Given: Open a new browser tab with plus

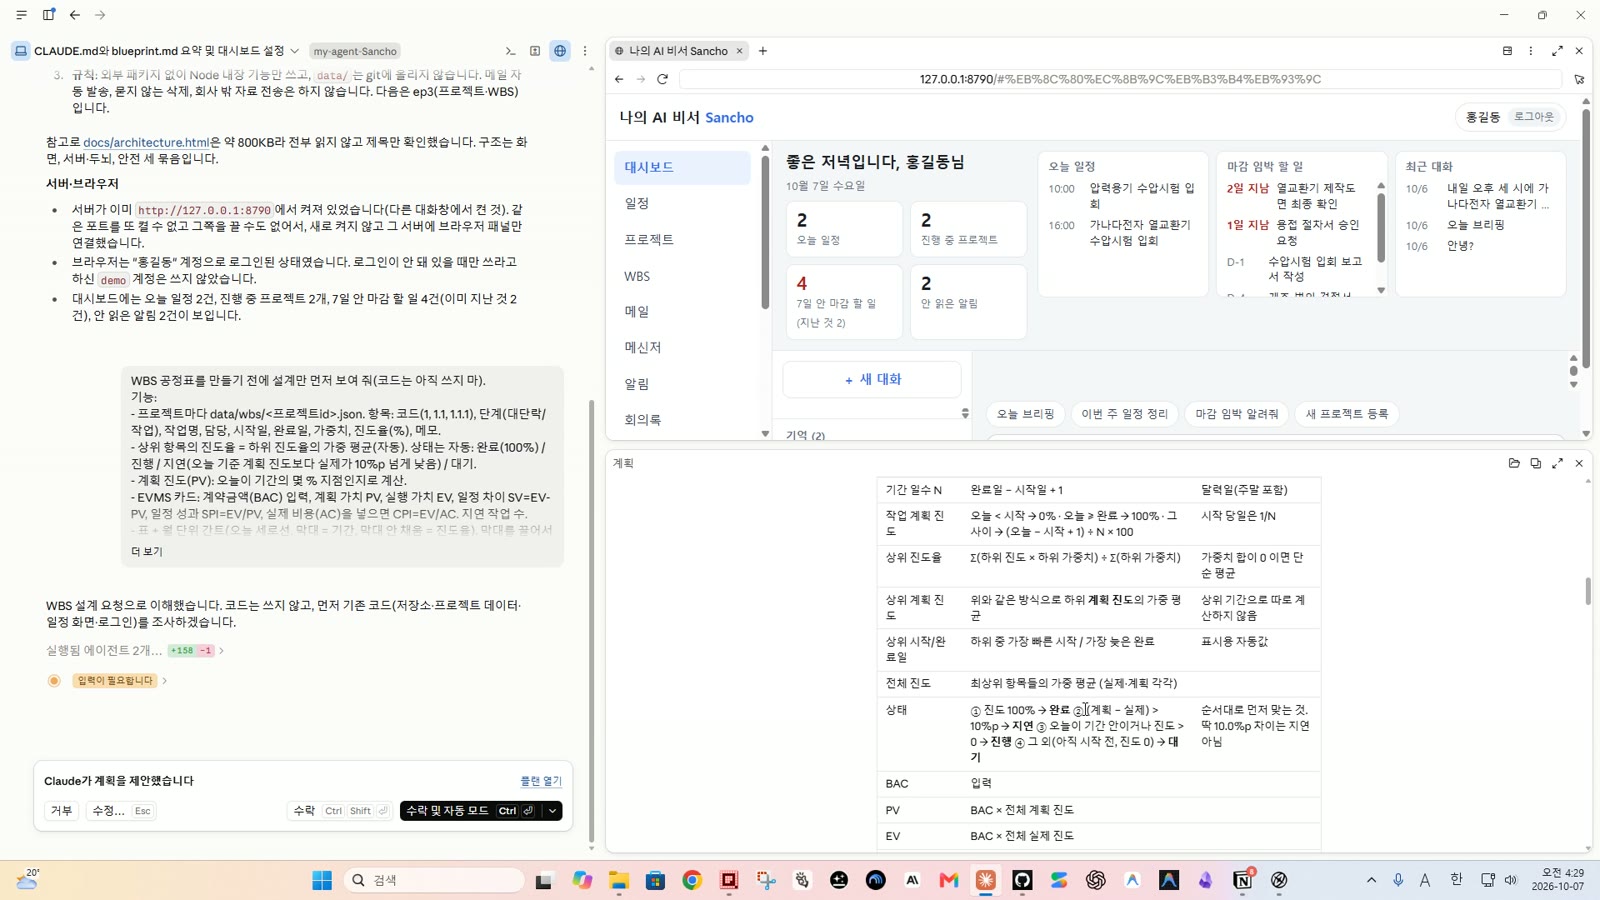Looking at the screenshot, I should point(763,51).
